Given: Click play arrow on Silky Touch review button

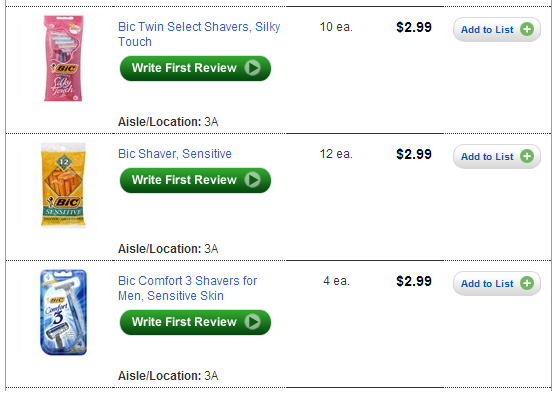Looking at the screenshot, I should [252, 68].
